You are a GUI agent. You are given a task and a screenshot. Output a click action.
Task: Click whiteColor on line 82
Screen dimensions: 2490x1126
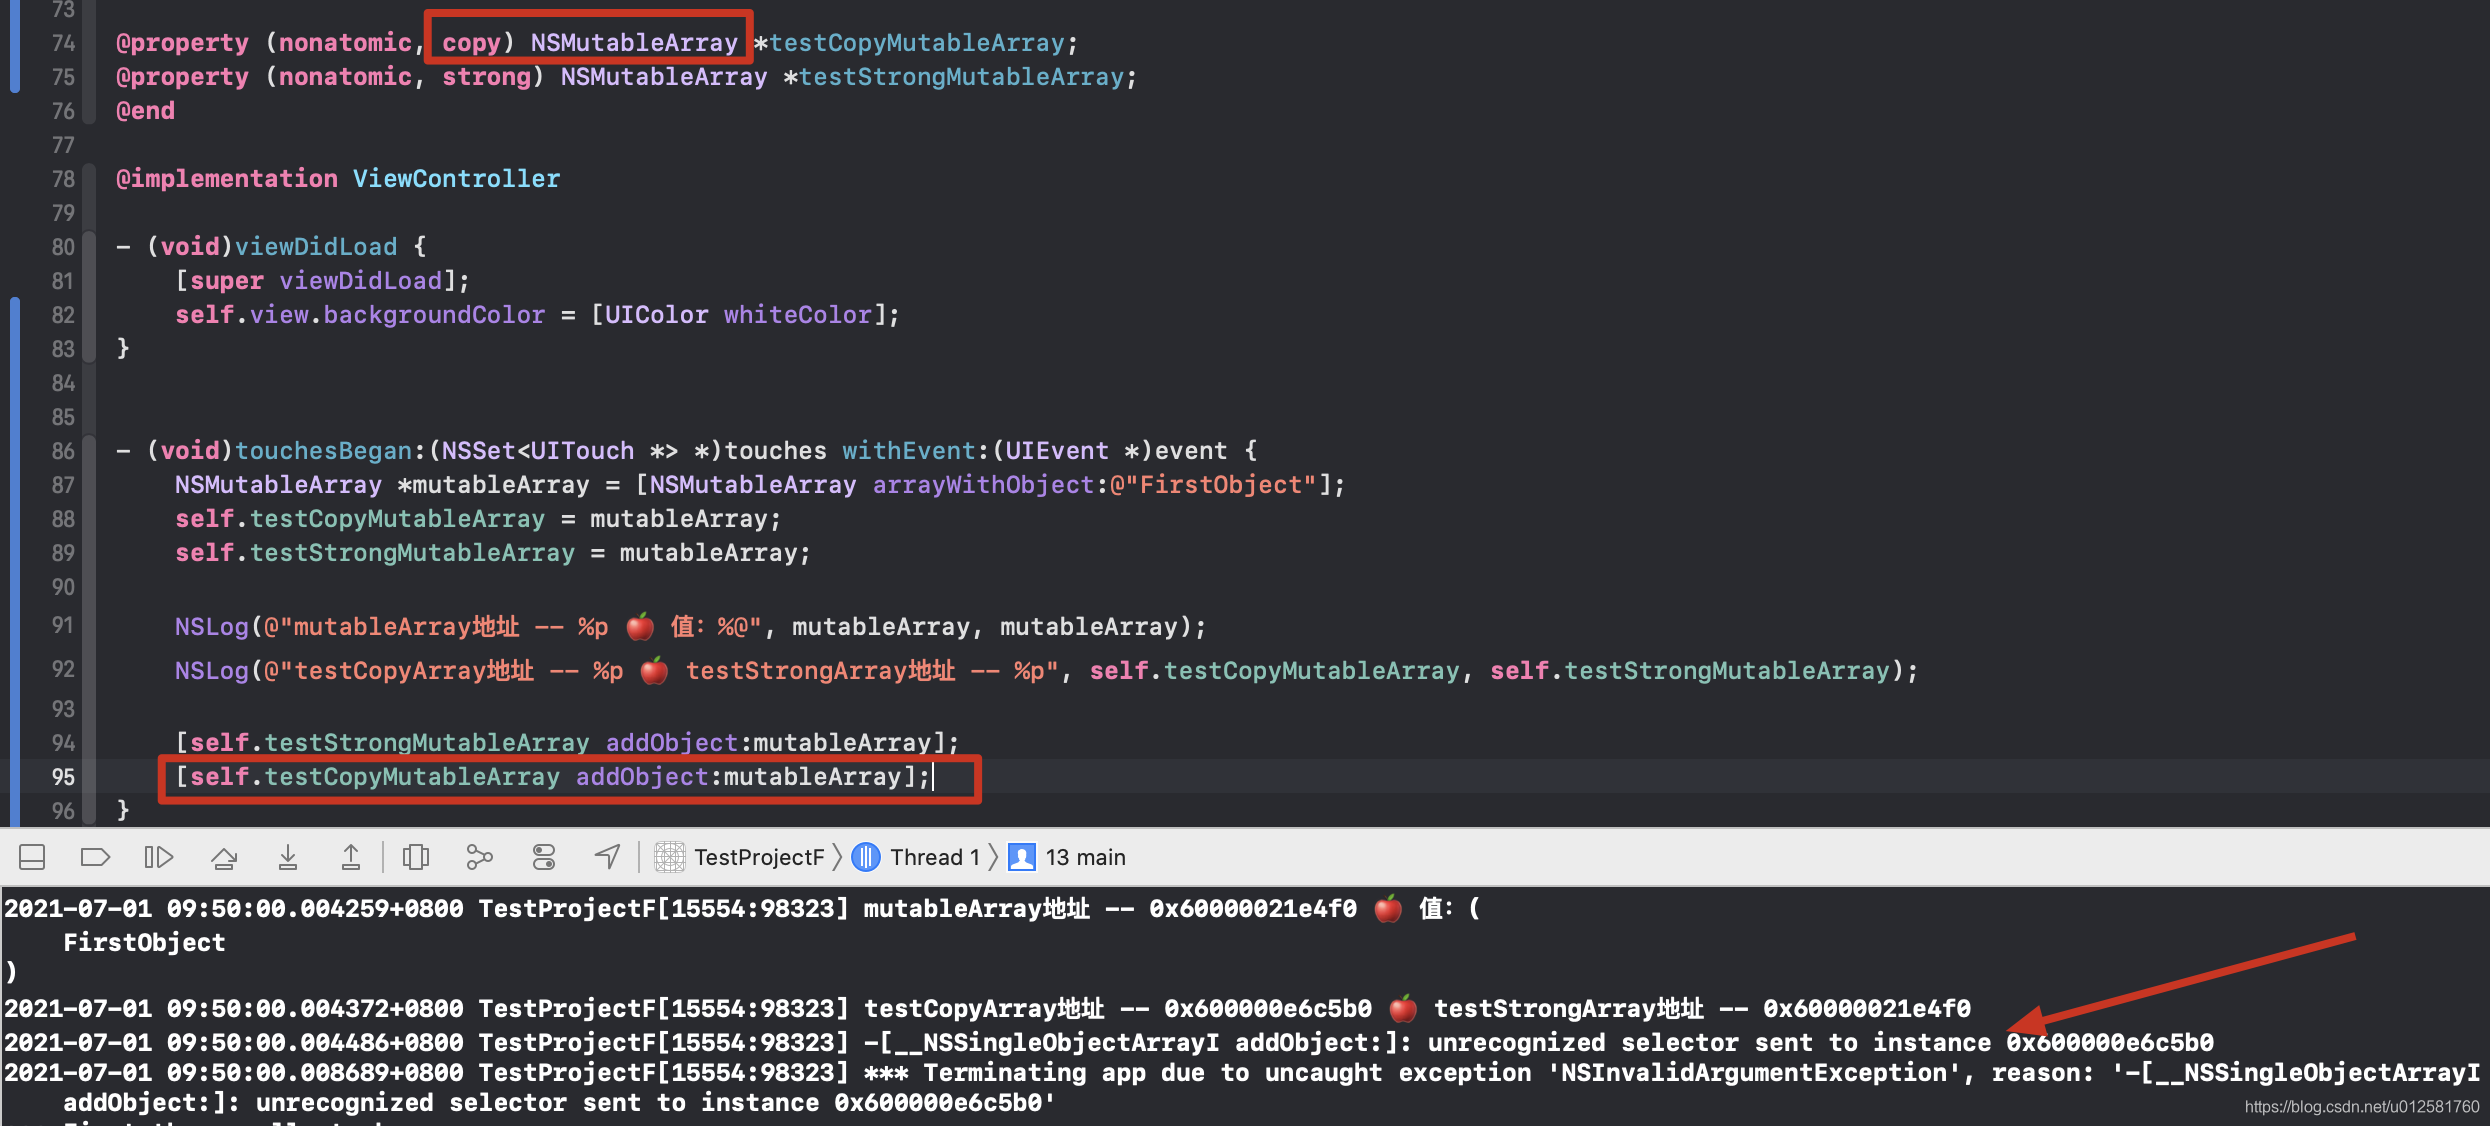pyautogui.click(x=798, y=315)
